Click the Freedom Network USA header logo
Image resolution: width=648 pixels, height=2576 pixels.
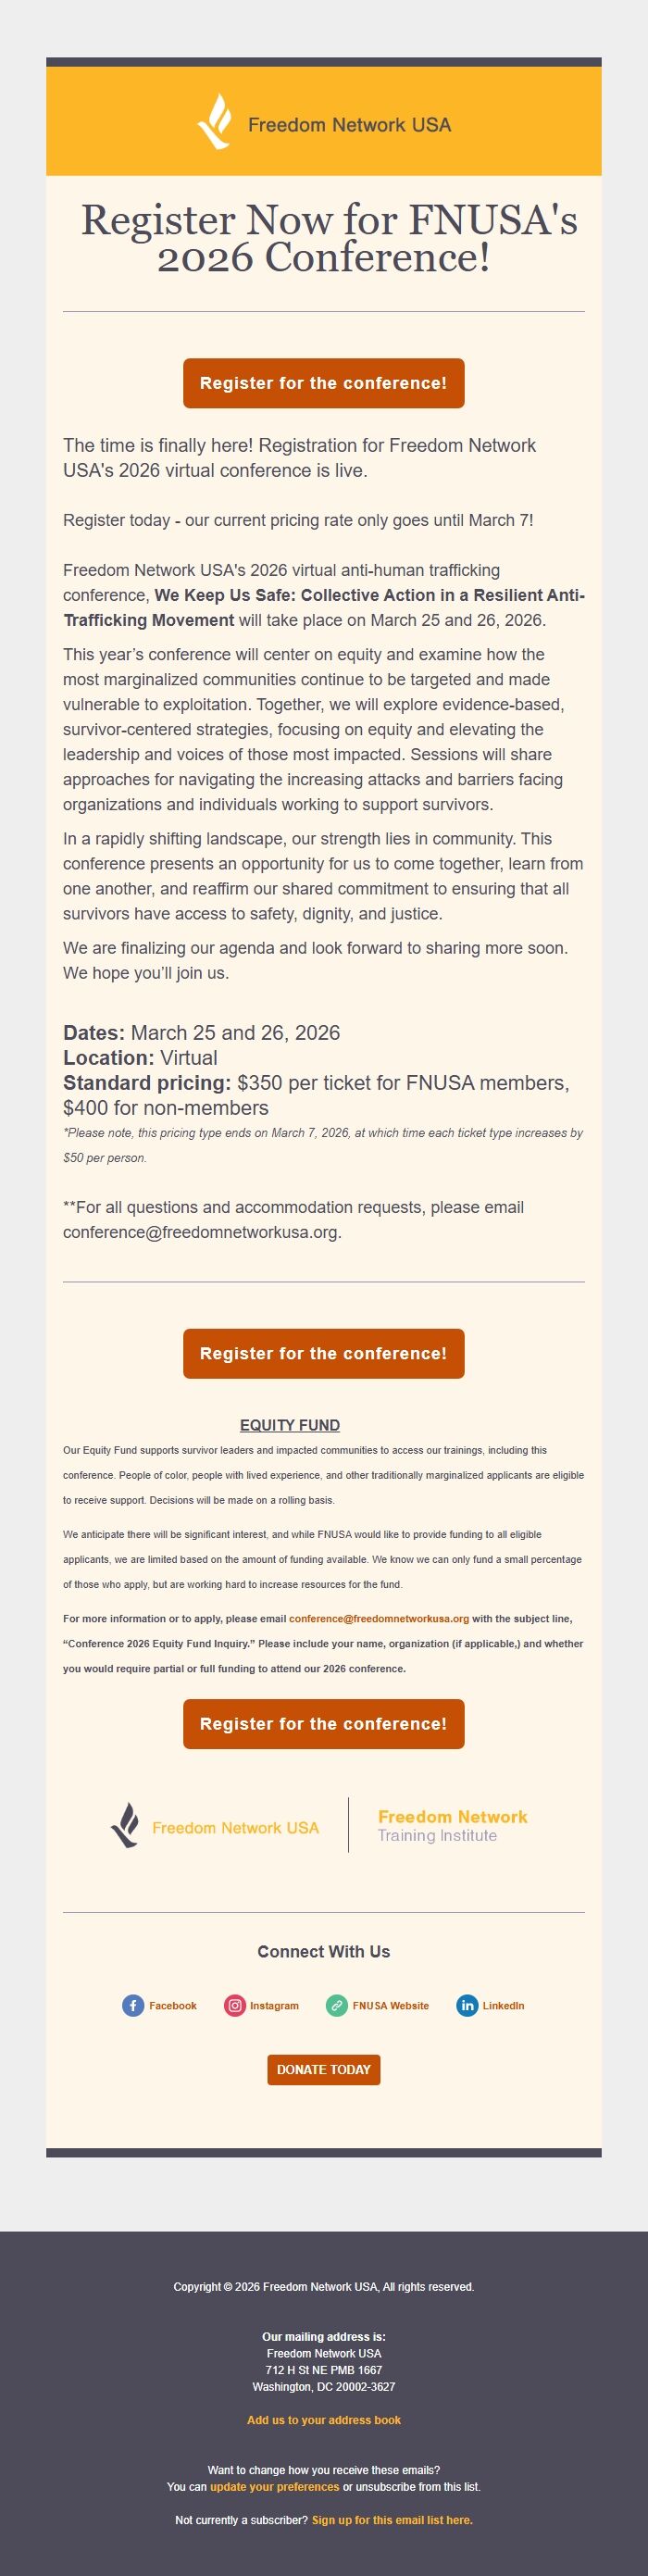[x=324, y=122]
